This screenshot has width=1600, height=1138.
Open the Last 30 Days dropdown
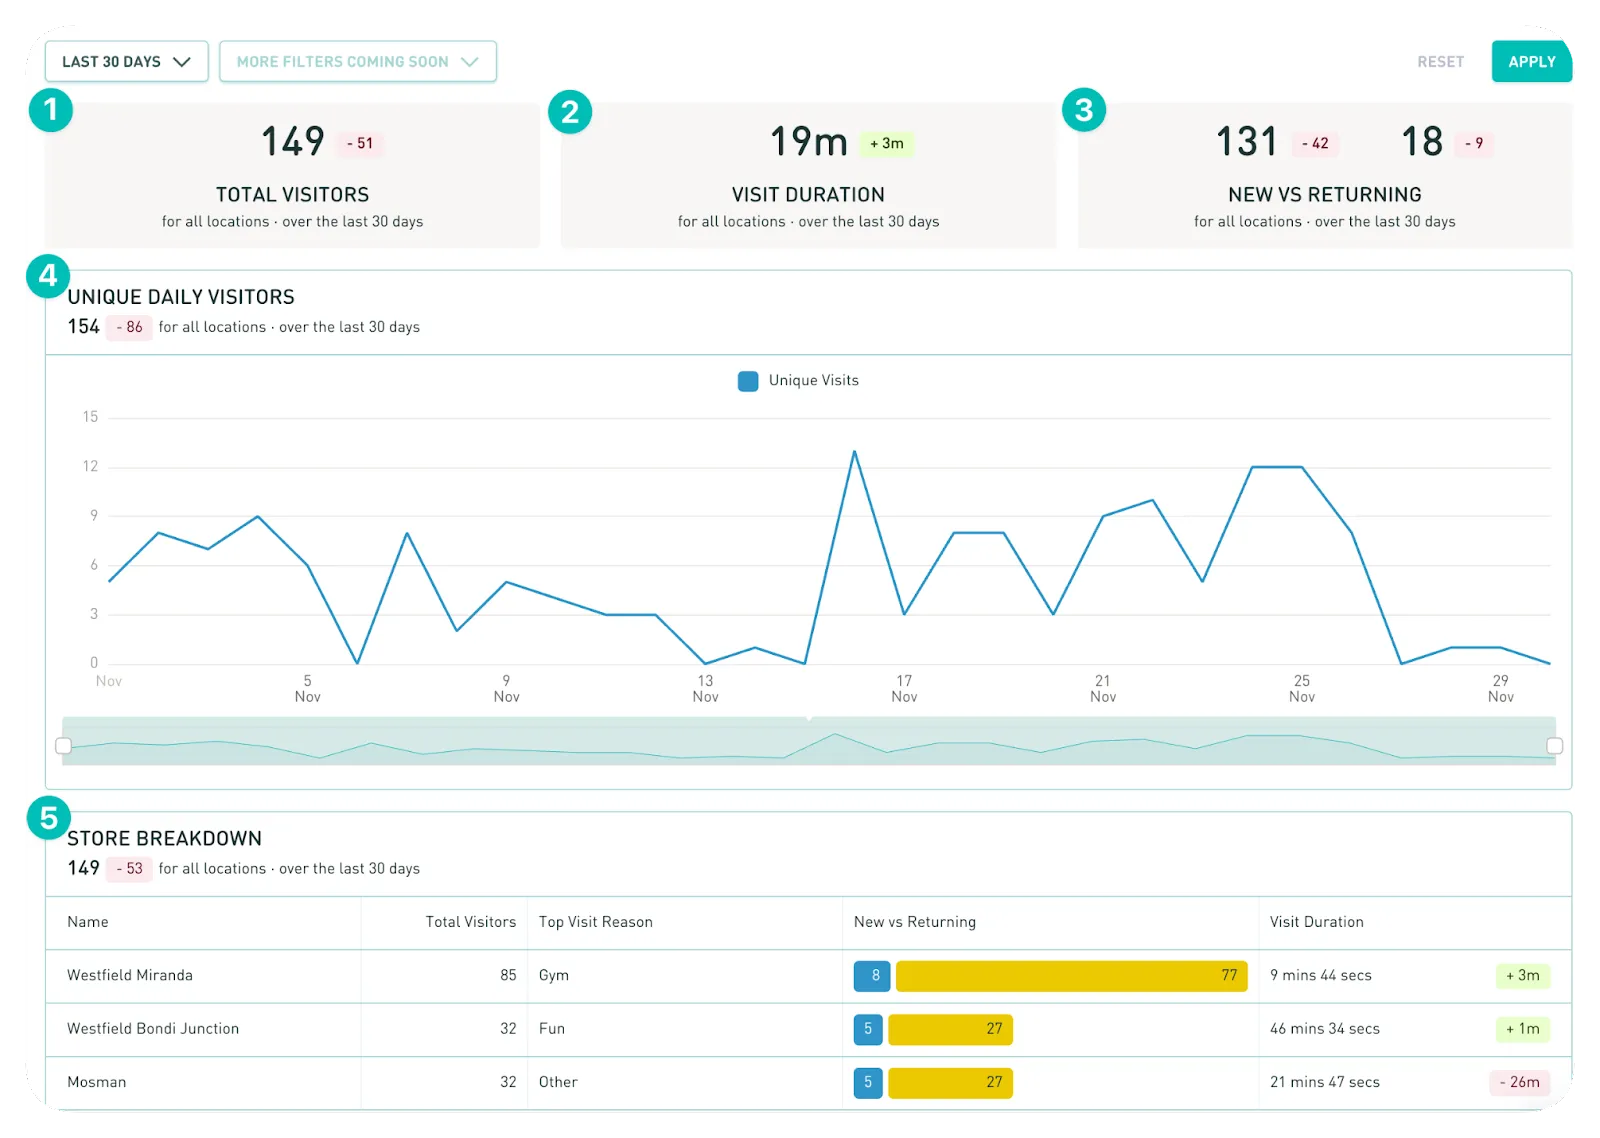(126, 61)
